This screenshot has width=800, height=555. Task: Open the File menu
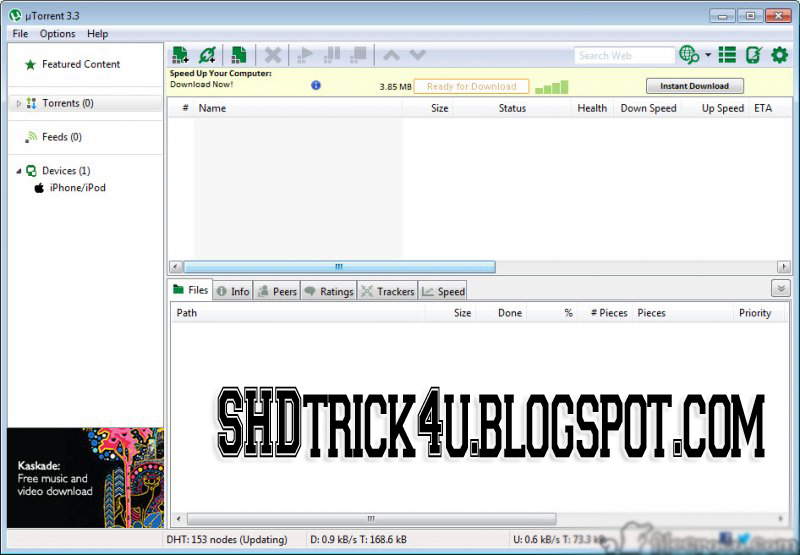click(x=20, y=34)
